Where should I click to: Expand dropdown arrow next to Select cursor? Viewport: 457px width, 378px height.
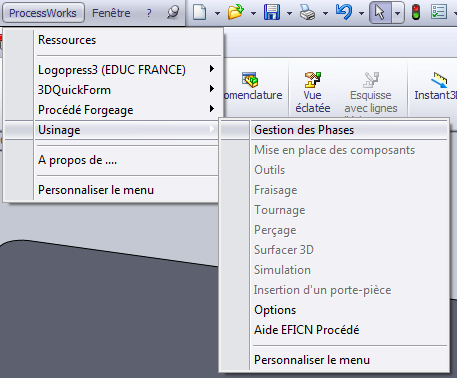[x=397, y=13]
